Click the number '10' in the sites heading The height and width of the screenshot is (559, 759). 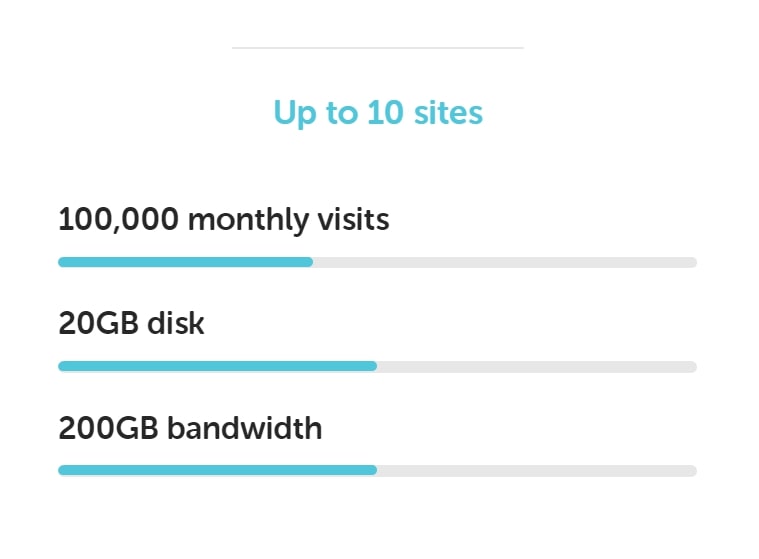click(385, 113)
